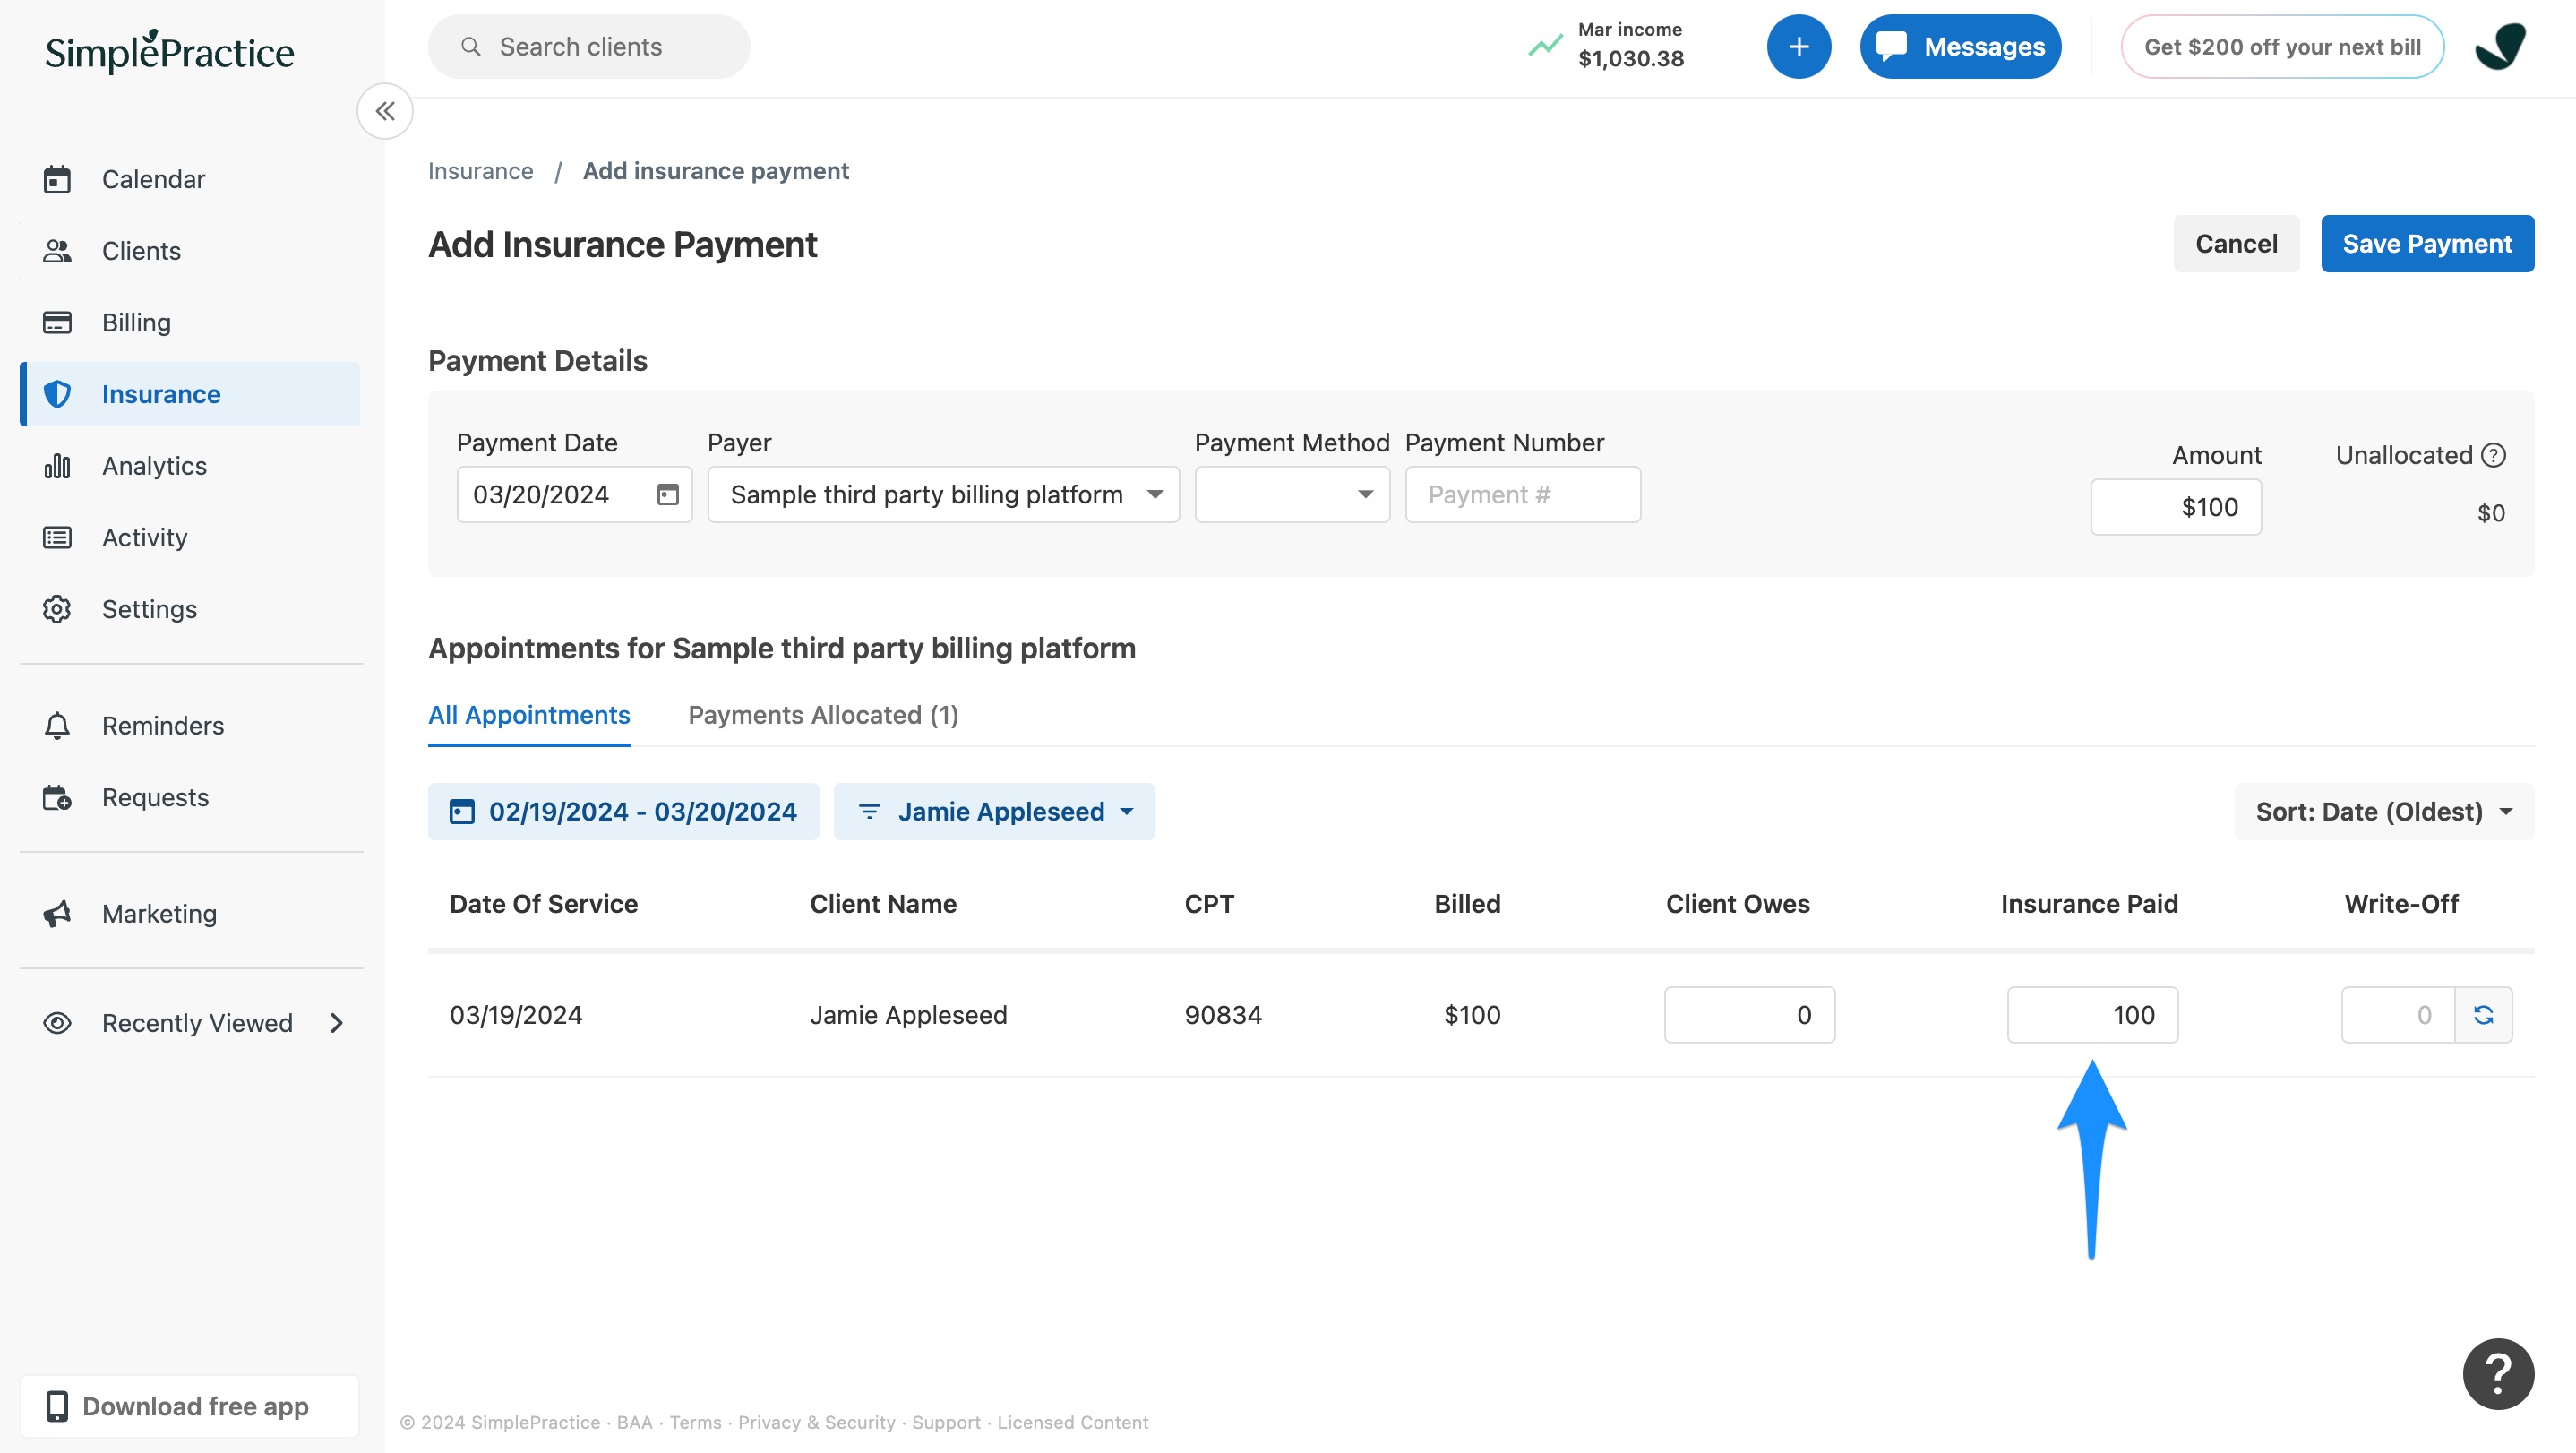Viewport: 2576px width, 1453px height.
Task: Click the Write-Off refresh icon
Action: point(2483,1015)
